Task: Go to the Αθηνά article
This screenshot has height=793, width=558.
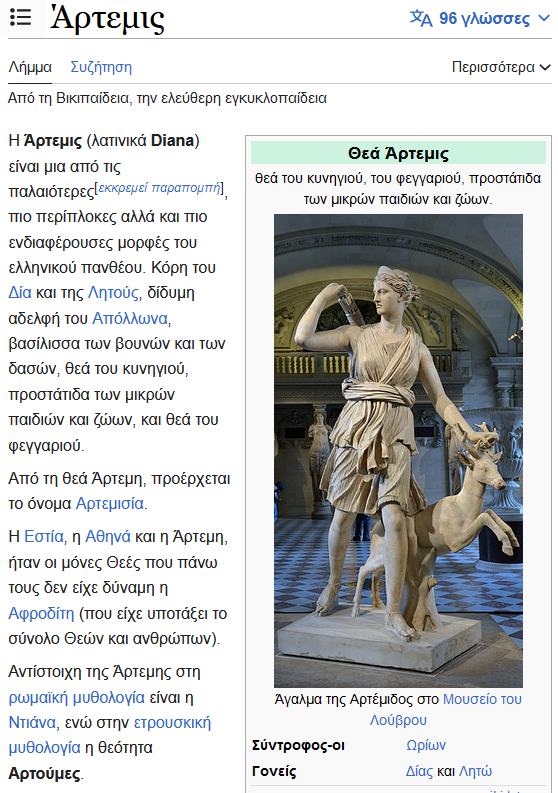Action: (x=108, y=536)
